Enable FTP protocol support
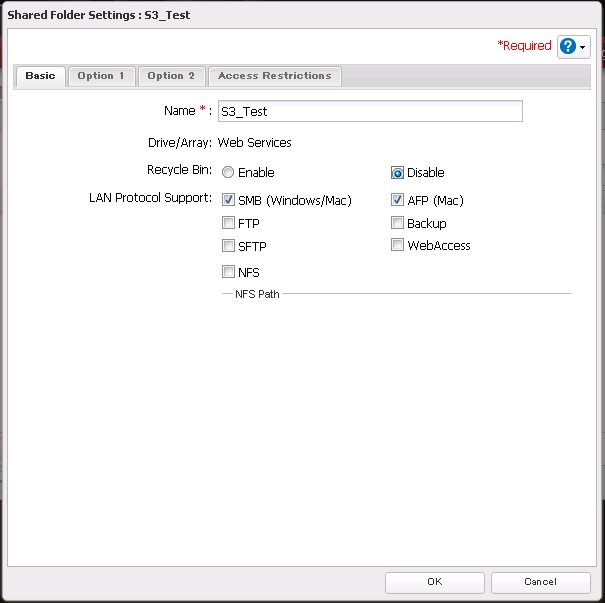This screenshot has width=605, height=603. pyautogui.click(x=228, y=224)
